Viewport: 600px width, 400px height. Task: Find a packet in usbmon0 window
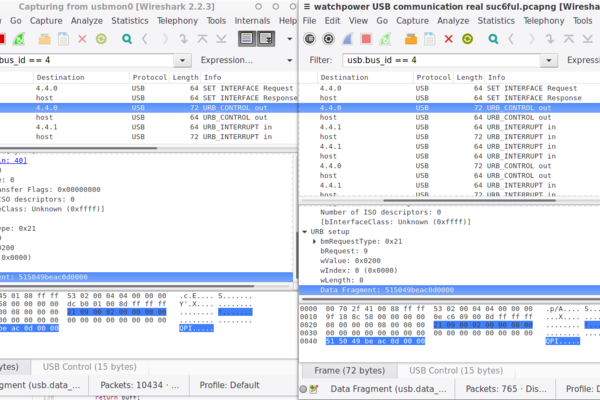click(127, 39)
